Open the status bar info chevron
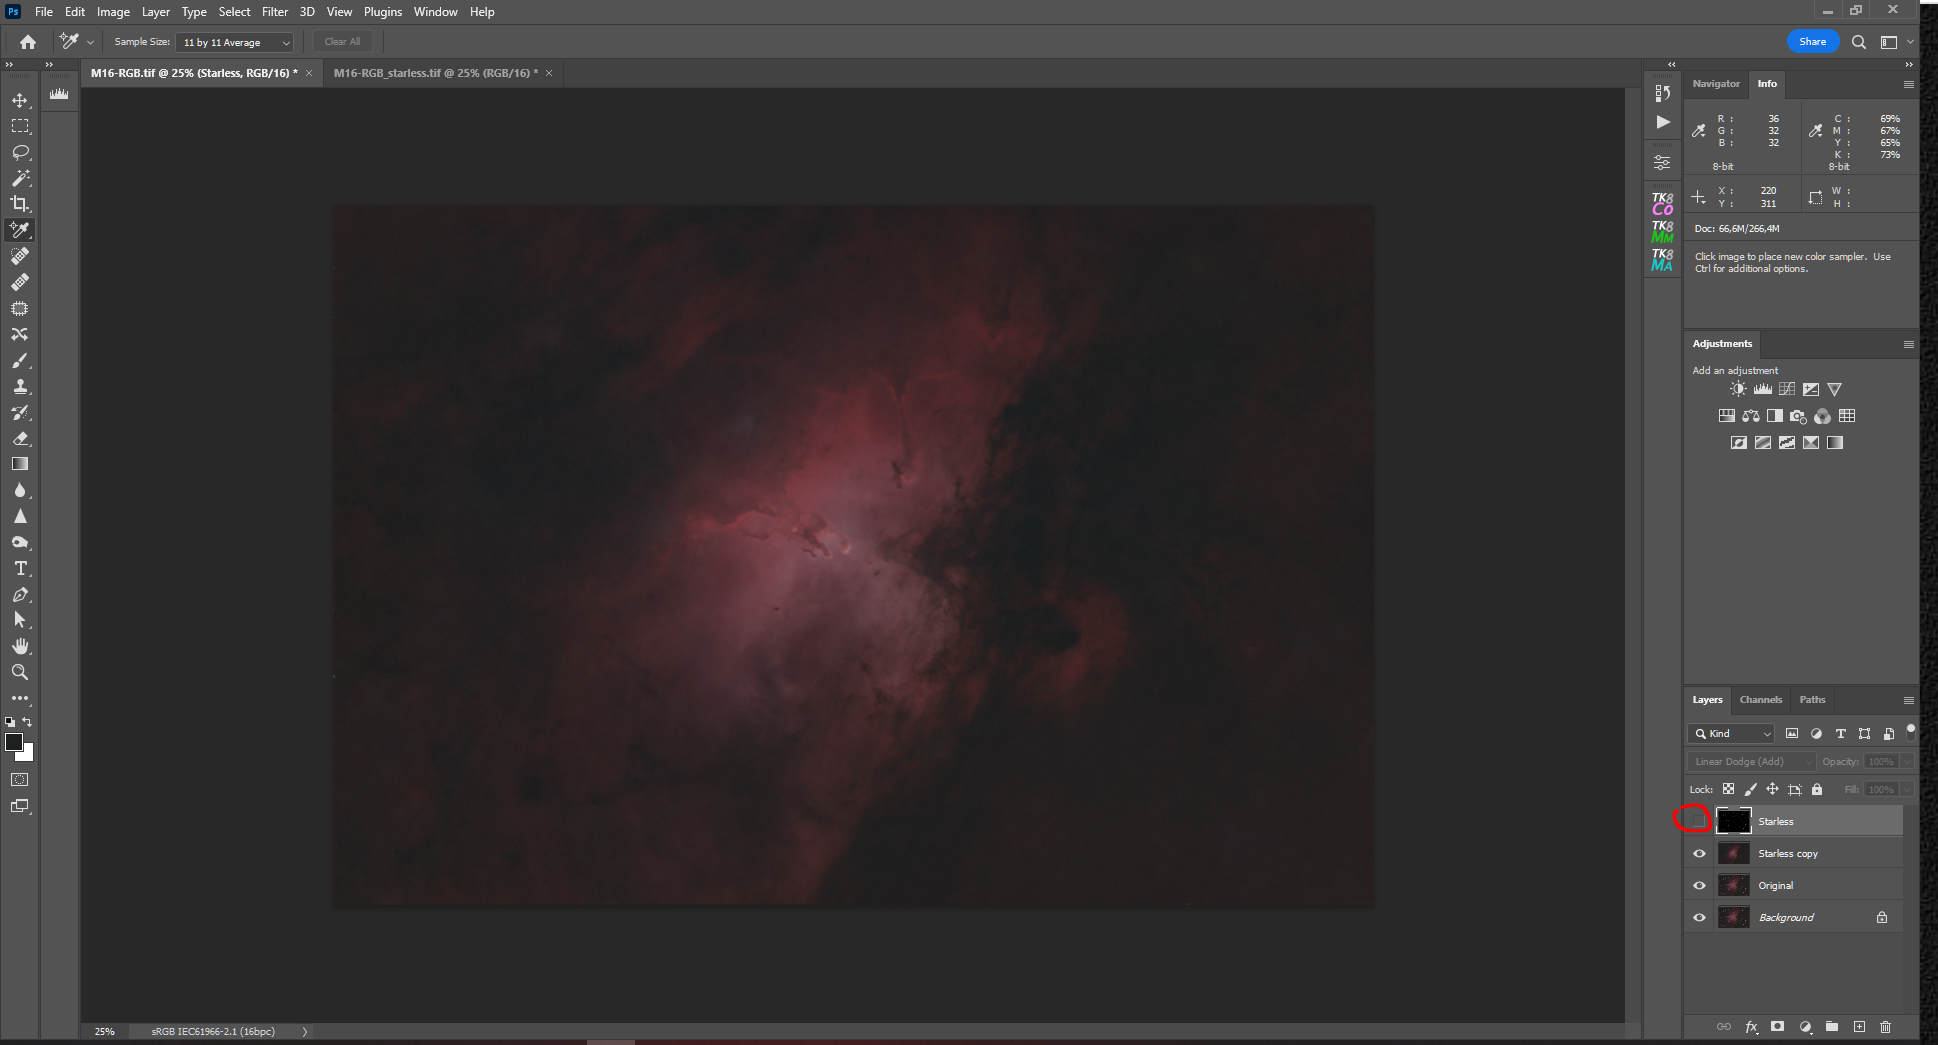The width and height of the screenshot is (1938, 1045). coord(305,1031)
